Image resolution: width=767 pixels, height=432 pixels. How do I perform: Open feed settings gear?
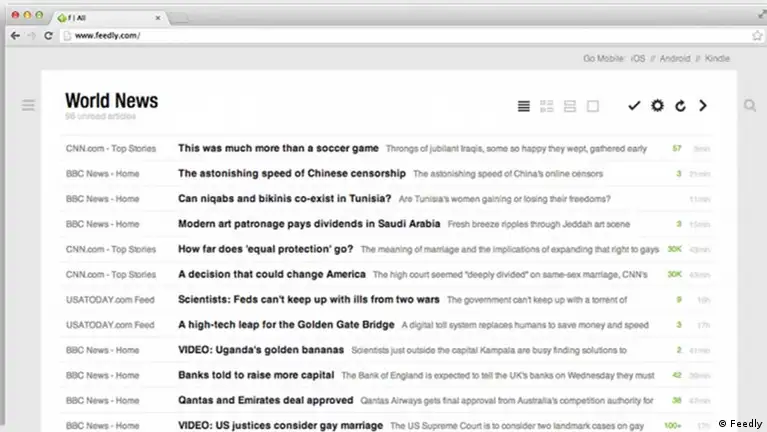pyautogui.click(x=657, y=106)
